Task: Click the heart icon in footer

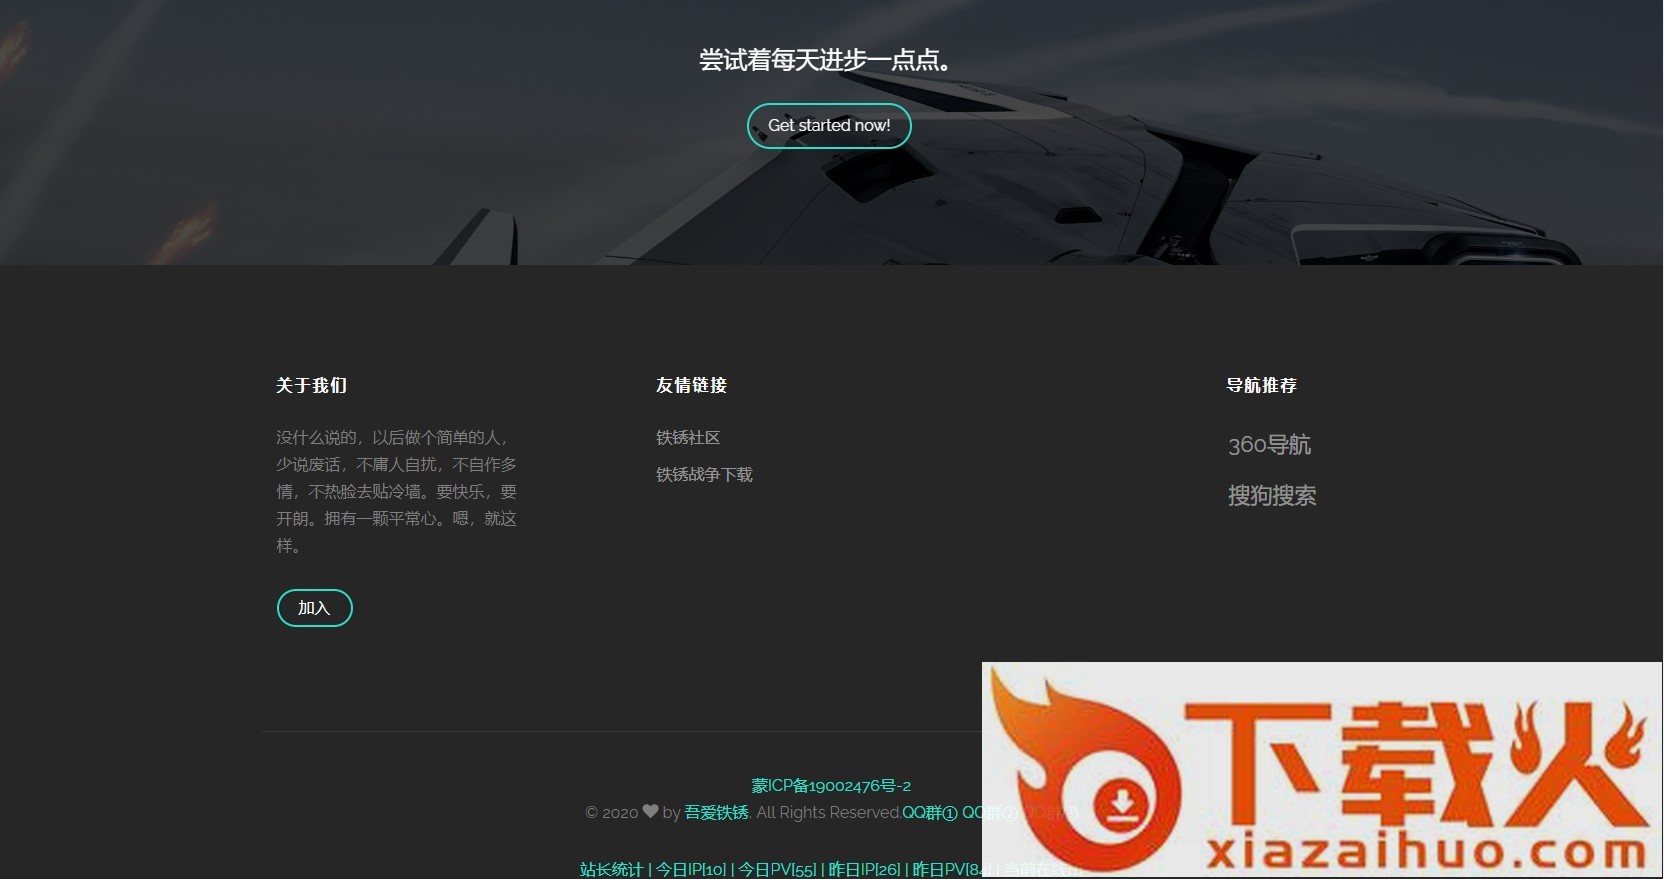Action: click(650, 812)
